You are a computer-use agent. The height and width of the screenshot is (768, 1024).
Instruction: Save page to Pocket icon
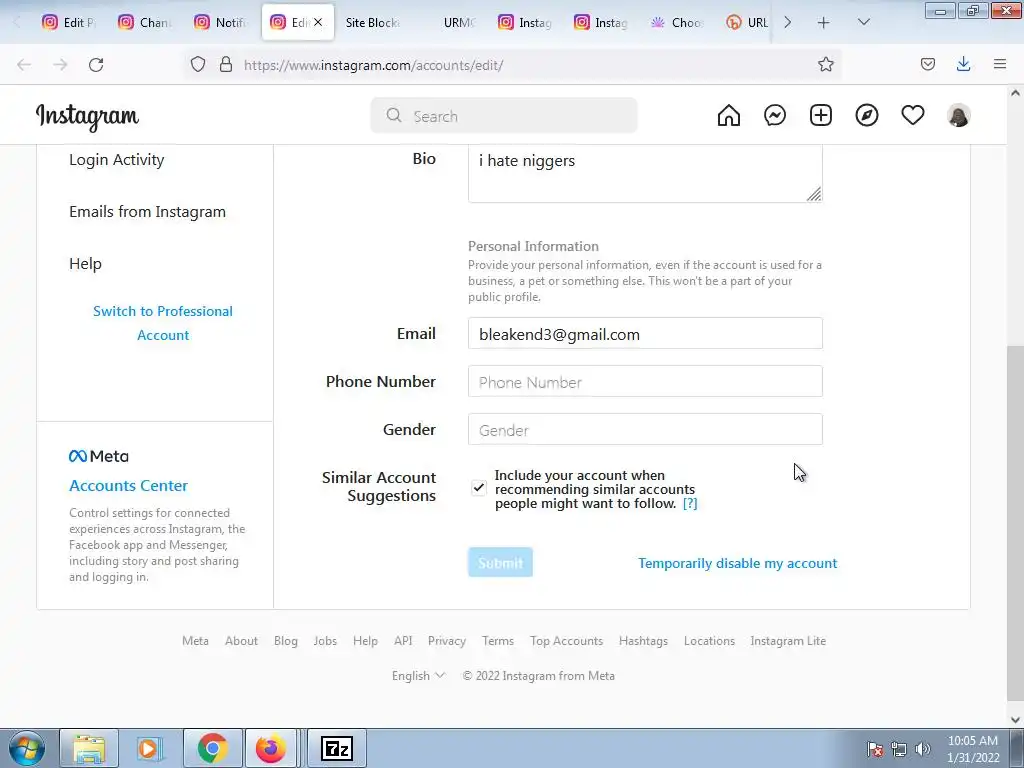pyautogui.click(x=927, y=64)
